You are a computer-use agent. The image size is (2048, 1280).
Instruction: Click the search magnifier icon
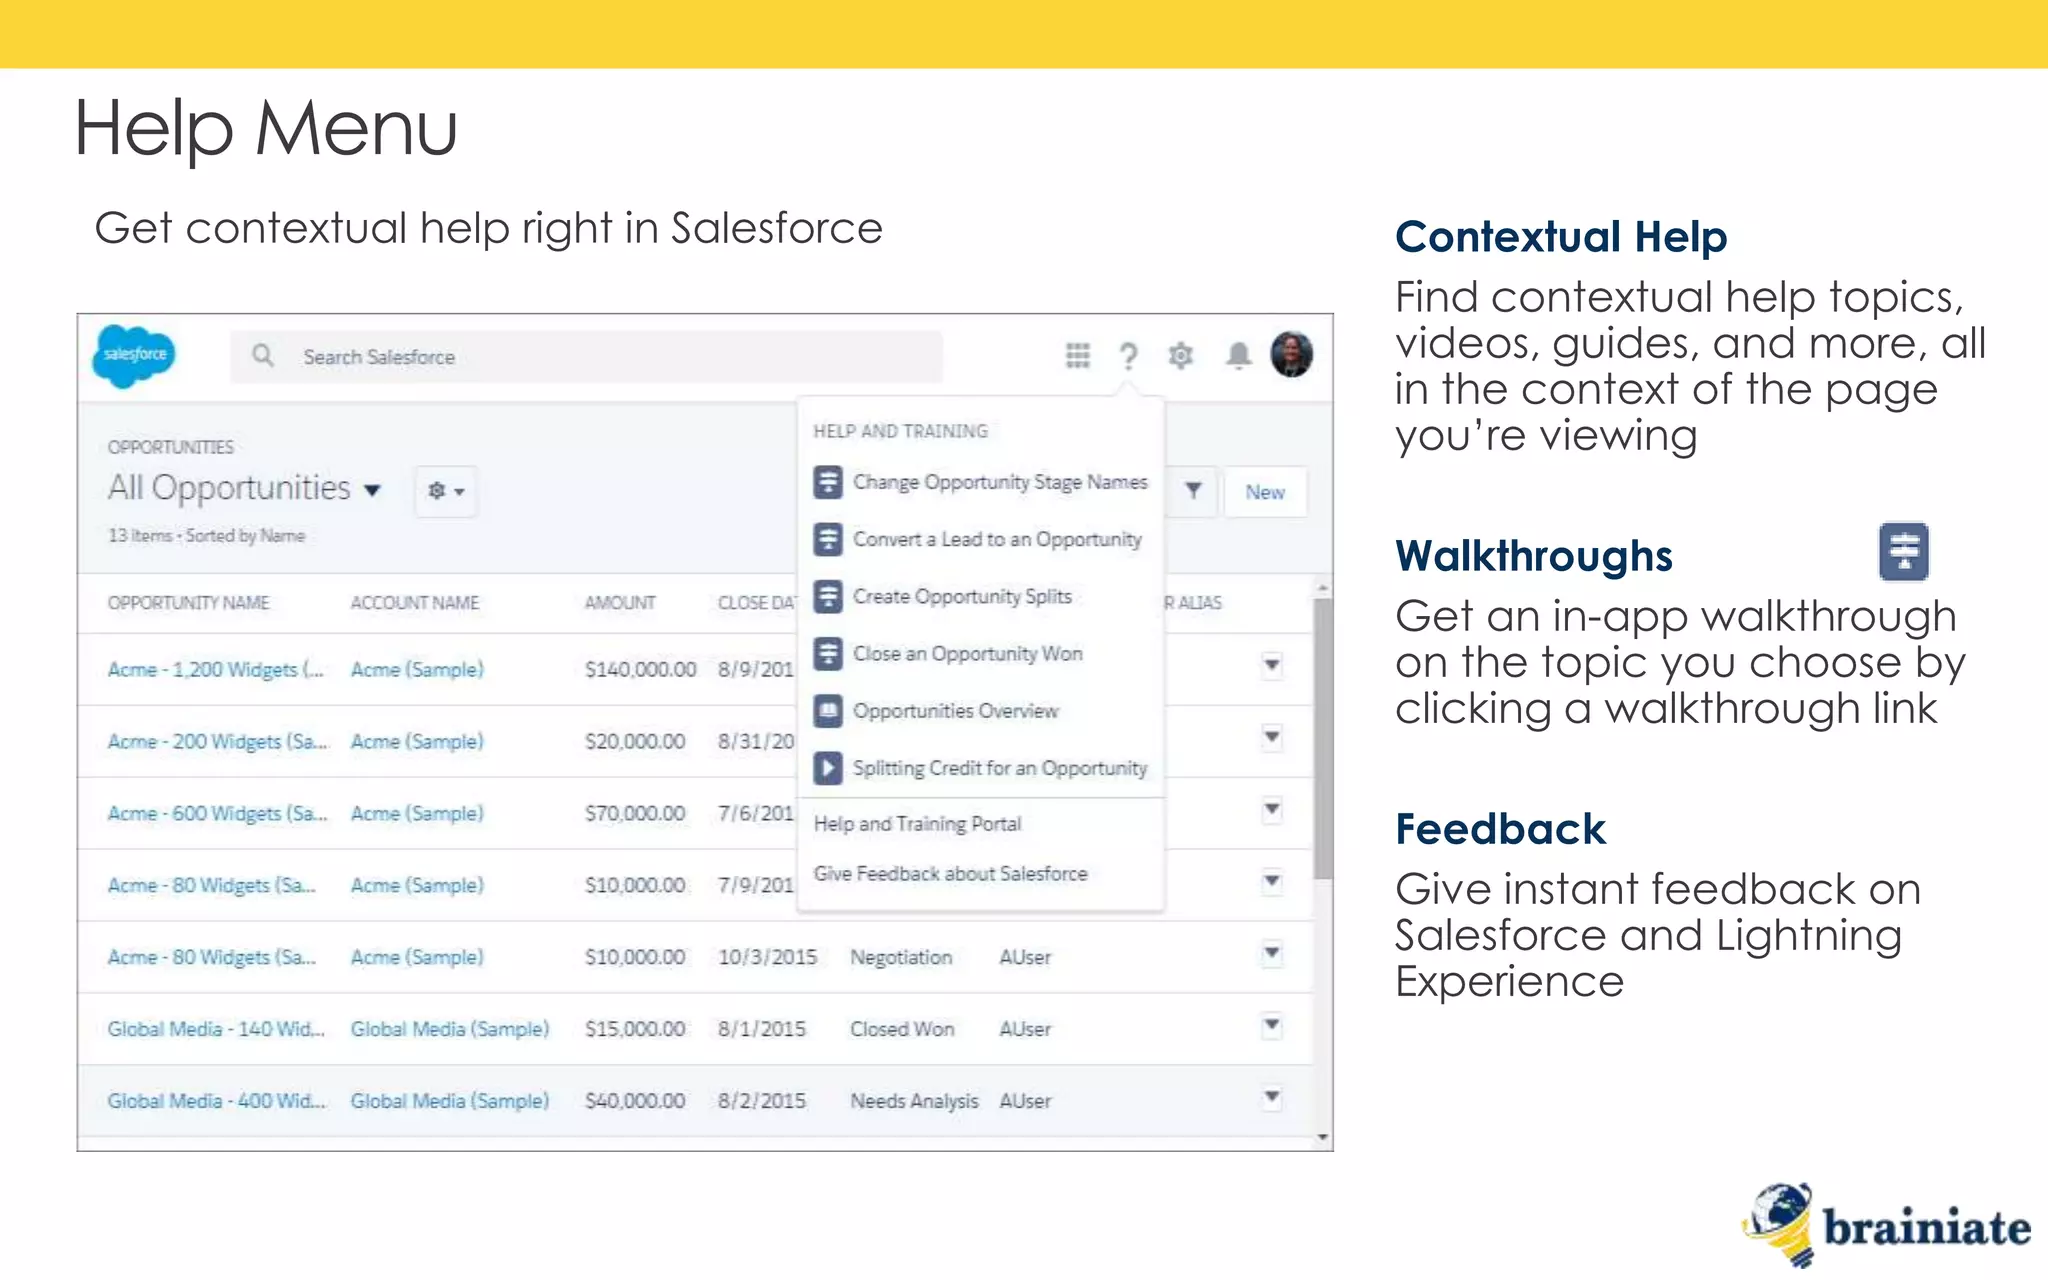coord(262,356)
